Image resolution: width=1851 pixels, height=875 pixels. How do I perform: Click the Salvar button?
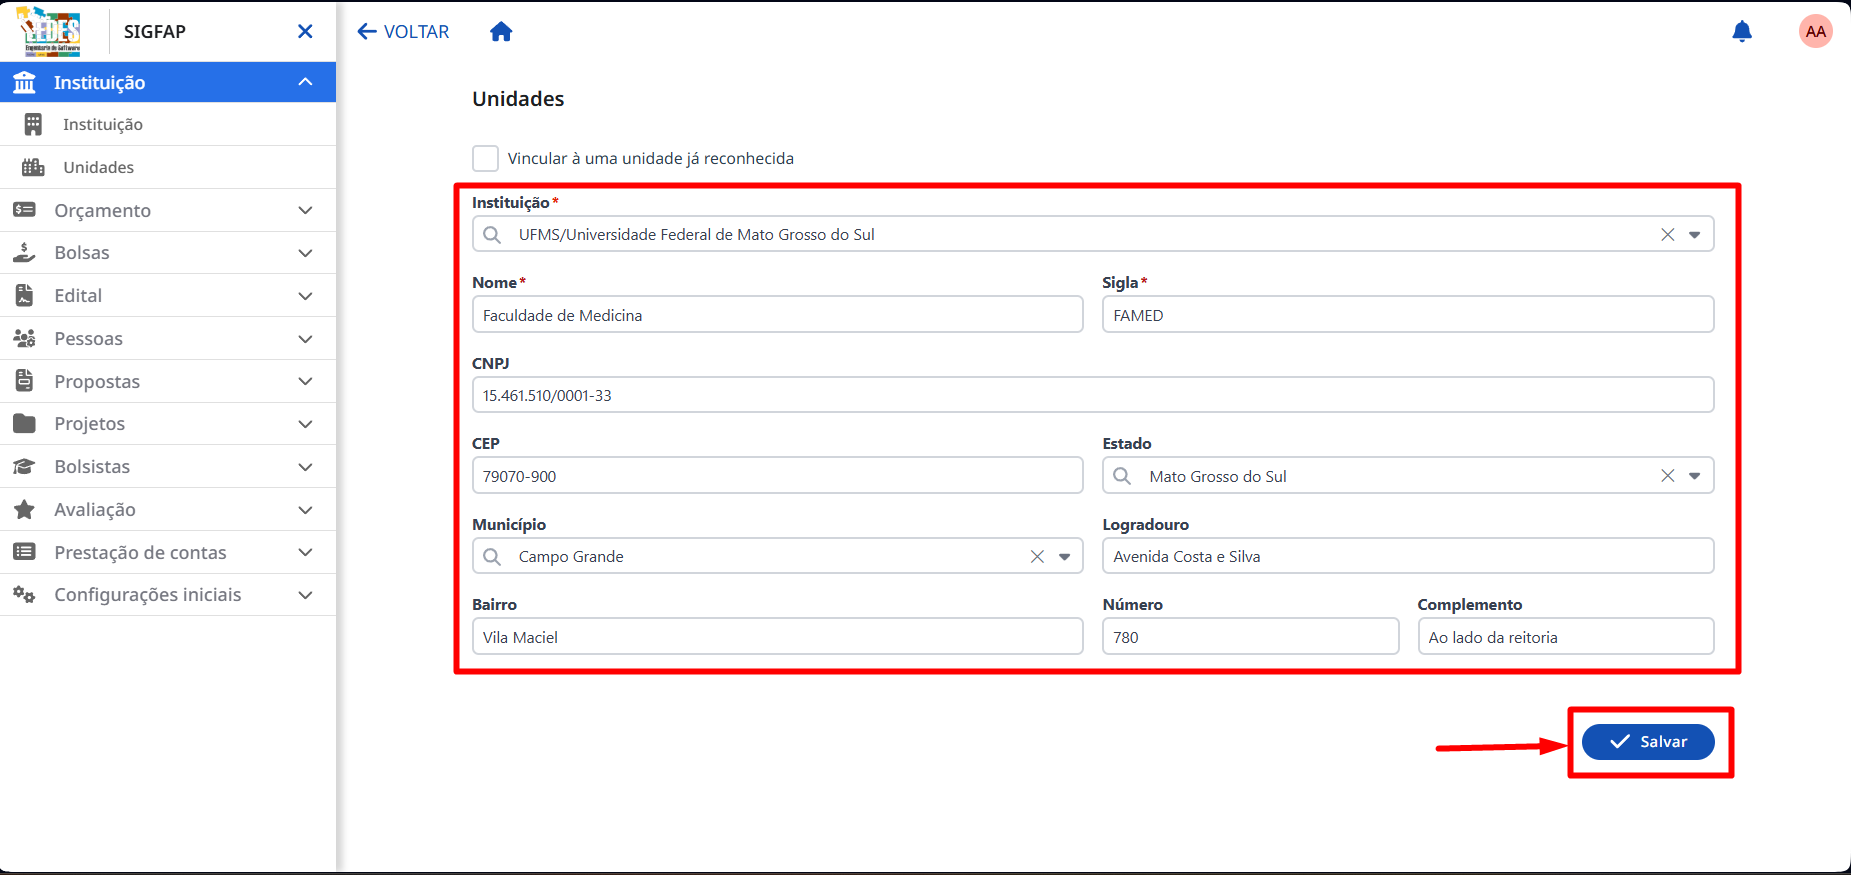(1648, 742)
